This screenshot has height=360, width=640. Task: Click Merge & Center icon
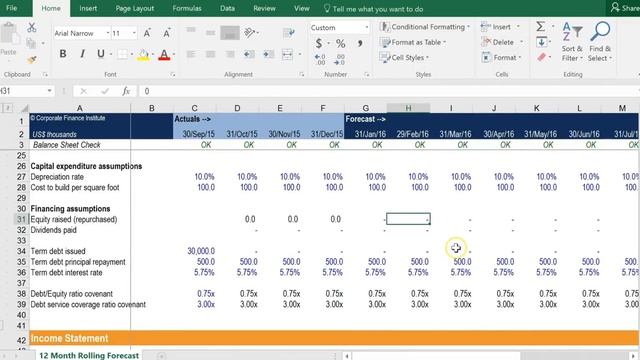pyautogui.click(x=287, y=54)
